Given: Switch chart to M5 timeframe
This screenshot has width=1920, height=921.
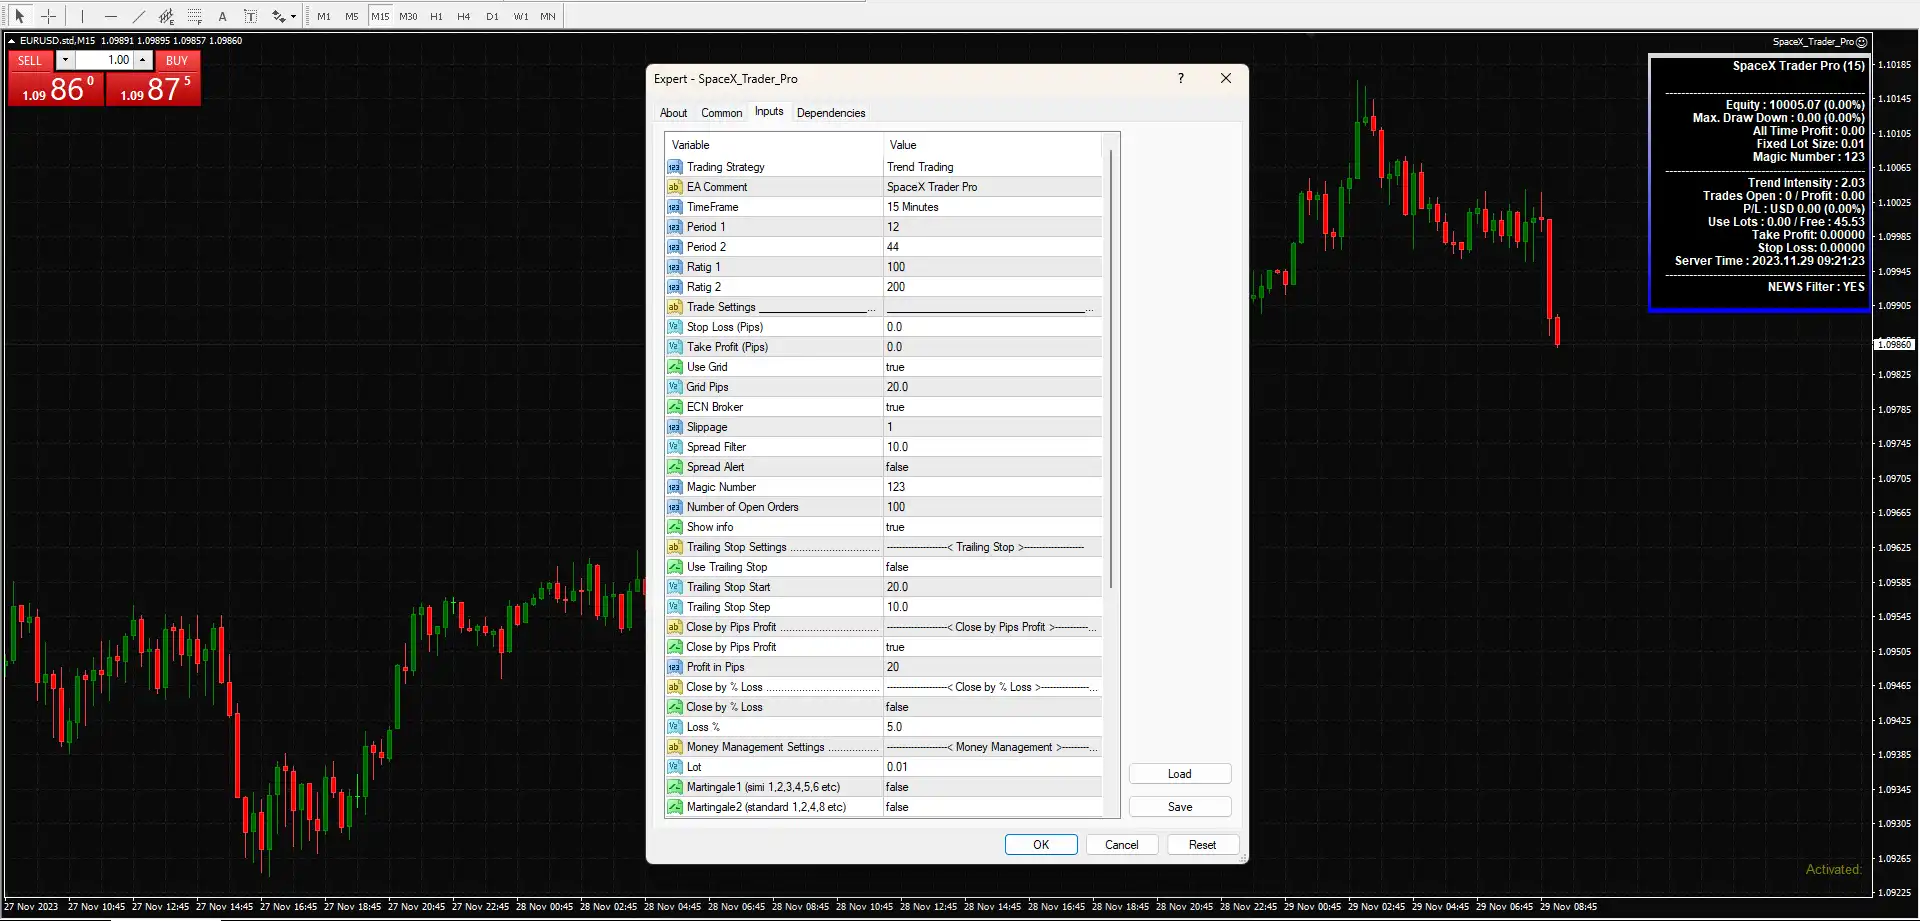Looking at the screenshot, I should point(352,16).
